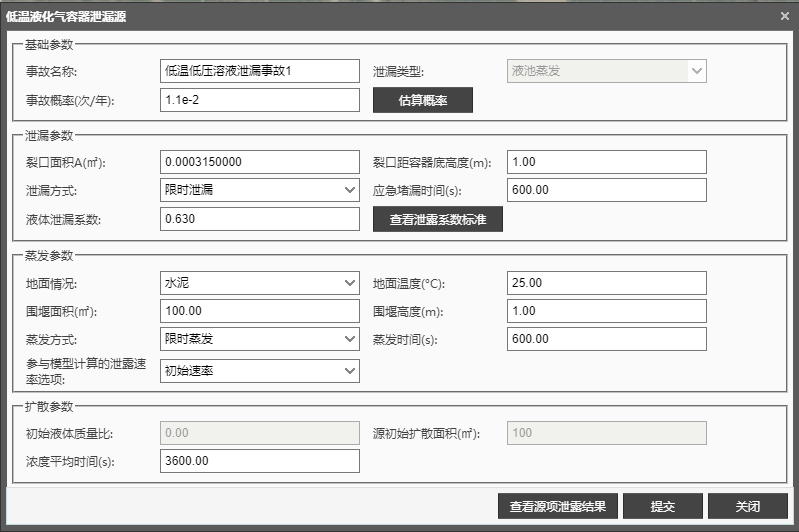Click the 查看源项泄漏结果 button
The height and width of the screenshot is (532, 799).
tap(558, 506)
